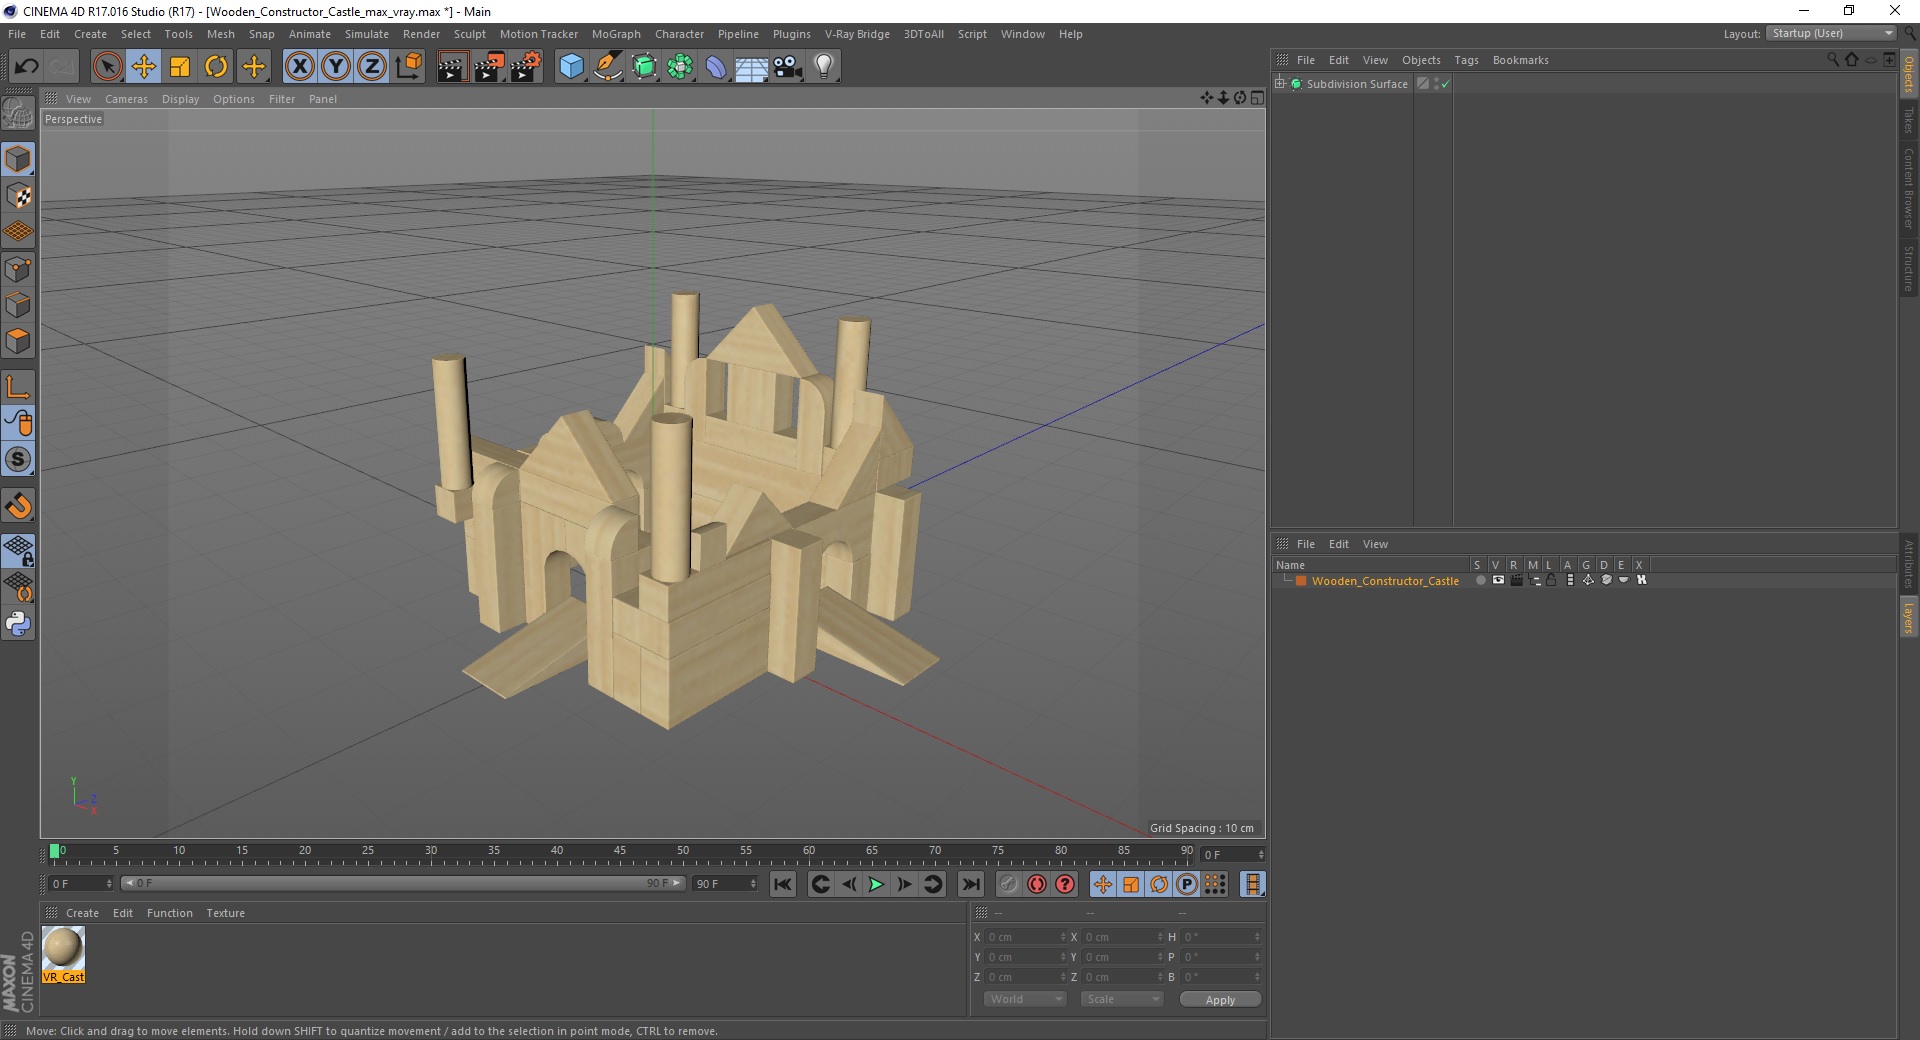This screenshot has height=1040, width=1920.
Task: Toggle Subdivision Surface enable checkmark
Action: [x=1445, y=85]
